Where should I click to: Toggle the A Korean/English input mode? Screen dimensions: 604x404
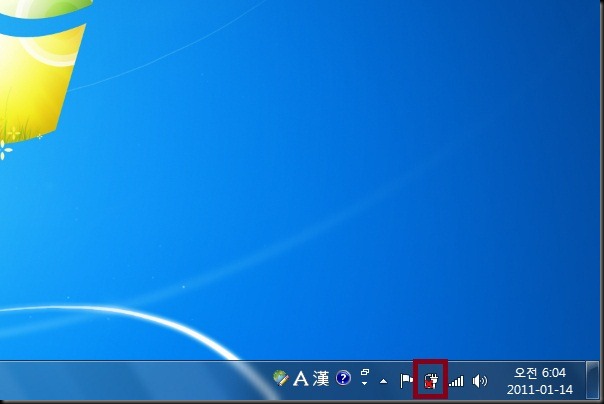[301, 379]
